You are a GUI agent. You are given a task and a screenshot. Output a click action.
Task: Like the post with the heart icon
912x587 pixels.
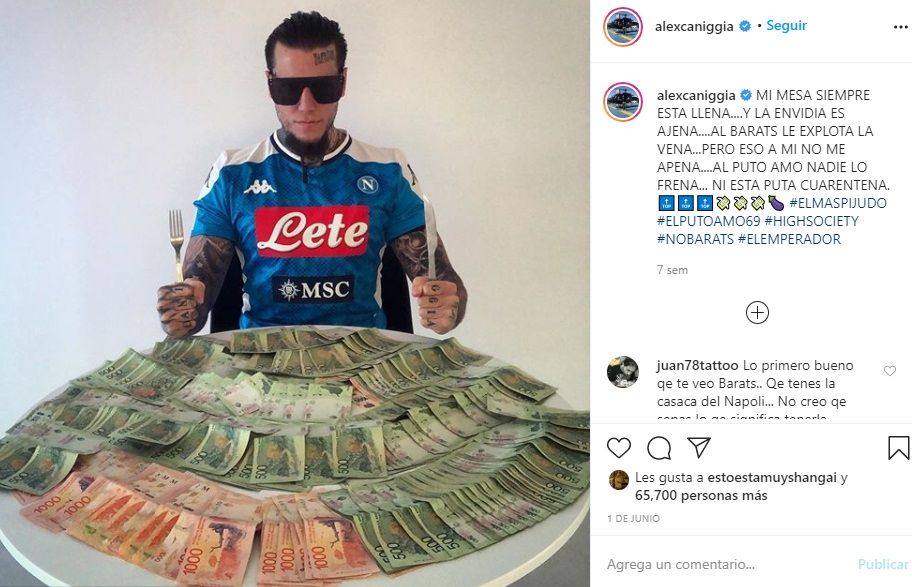click(619, 448)
